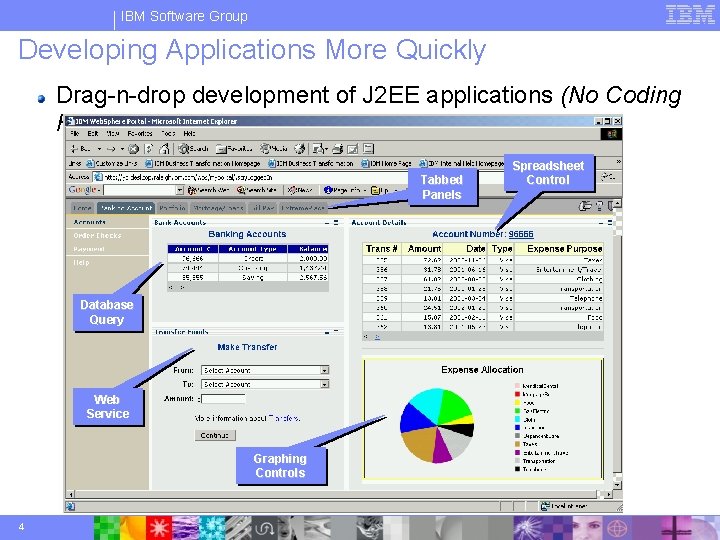Click the Search toolbar button
Viewport: 720px width, 540px height.
point(193,149)
